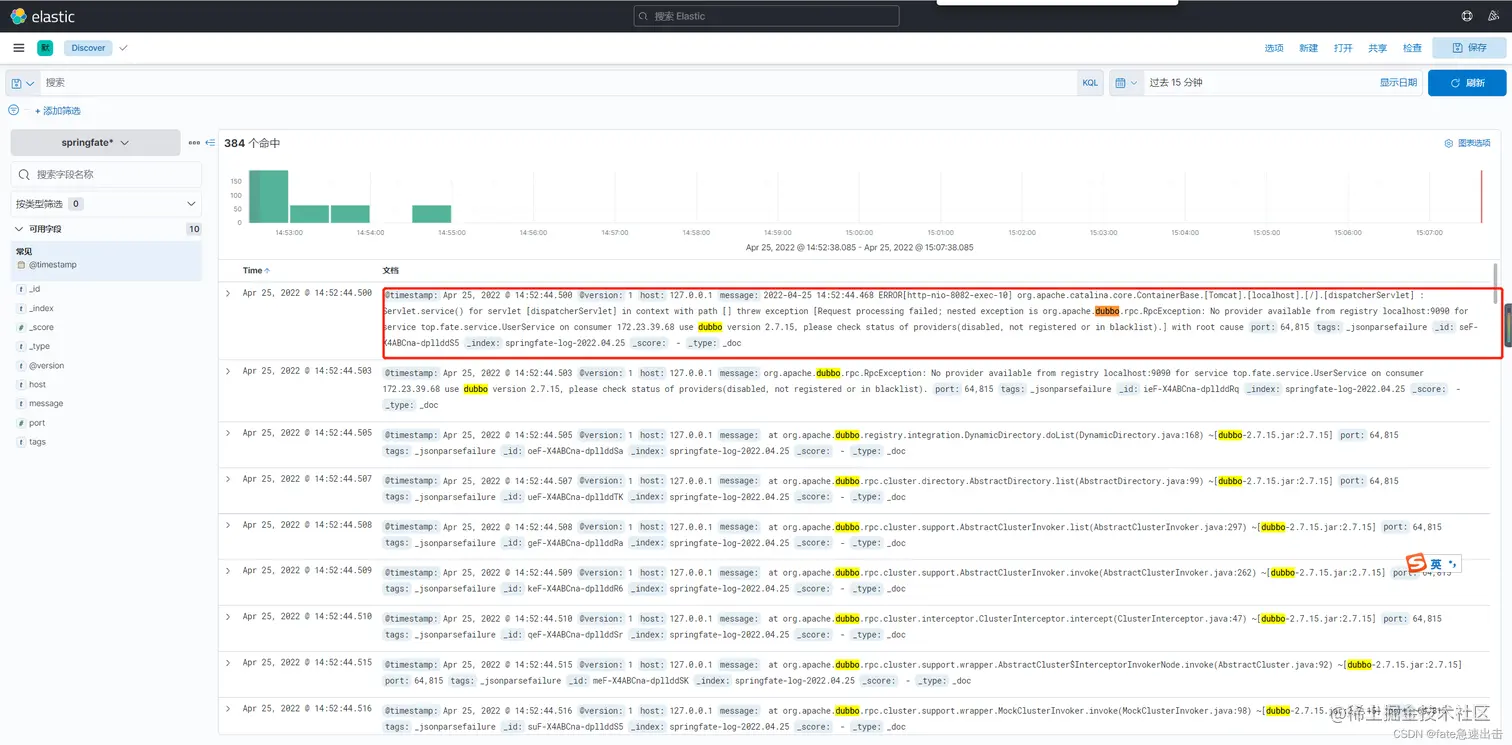Viewport: 1512px width, 745px height.
Task: Click the tallest histogram bar near 14:53
Action: 269,197
